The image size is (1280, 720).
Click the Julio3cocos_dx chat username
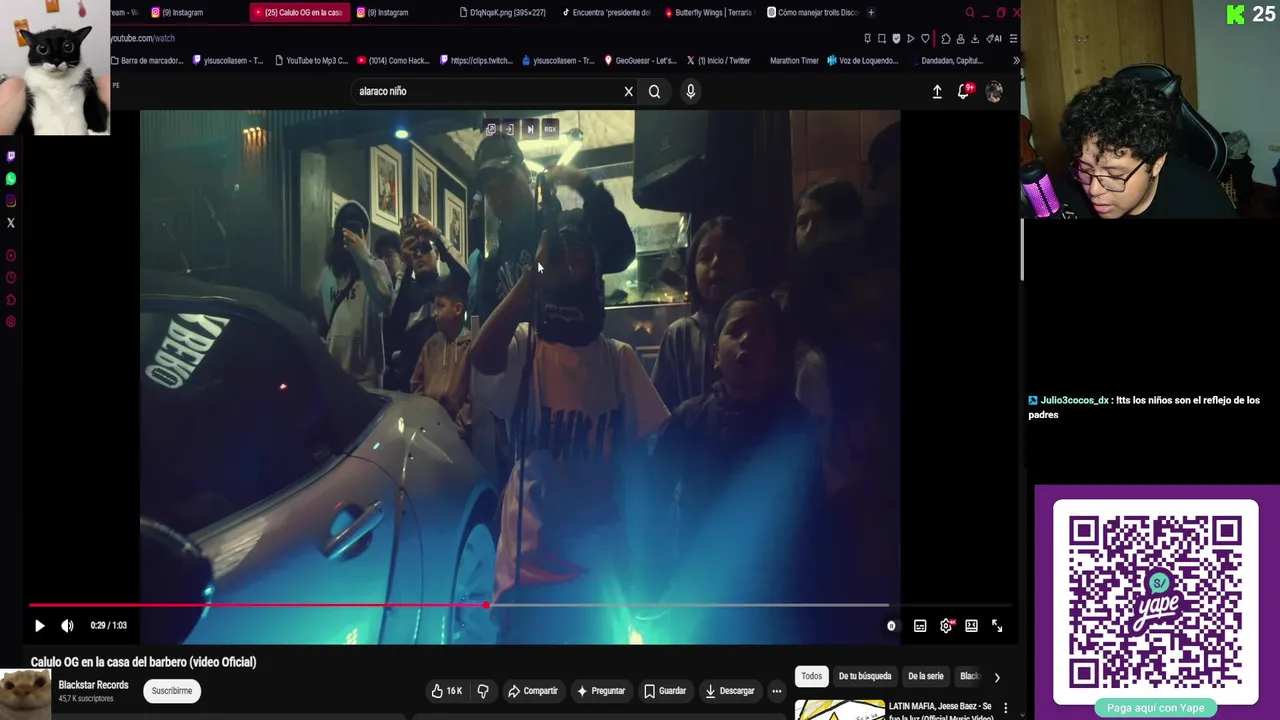tap(1074, 400)
